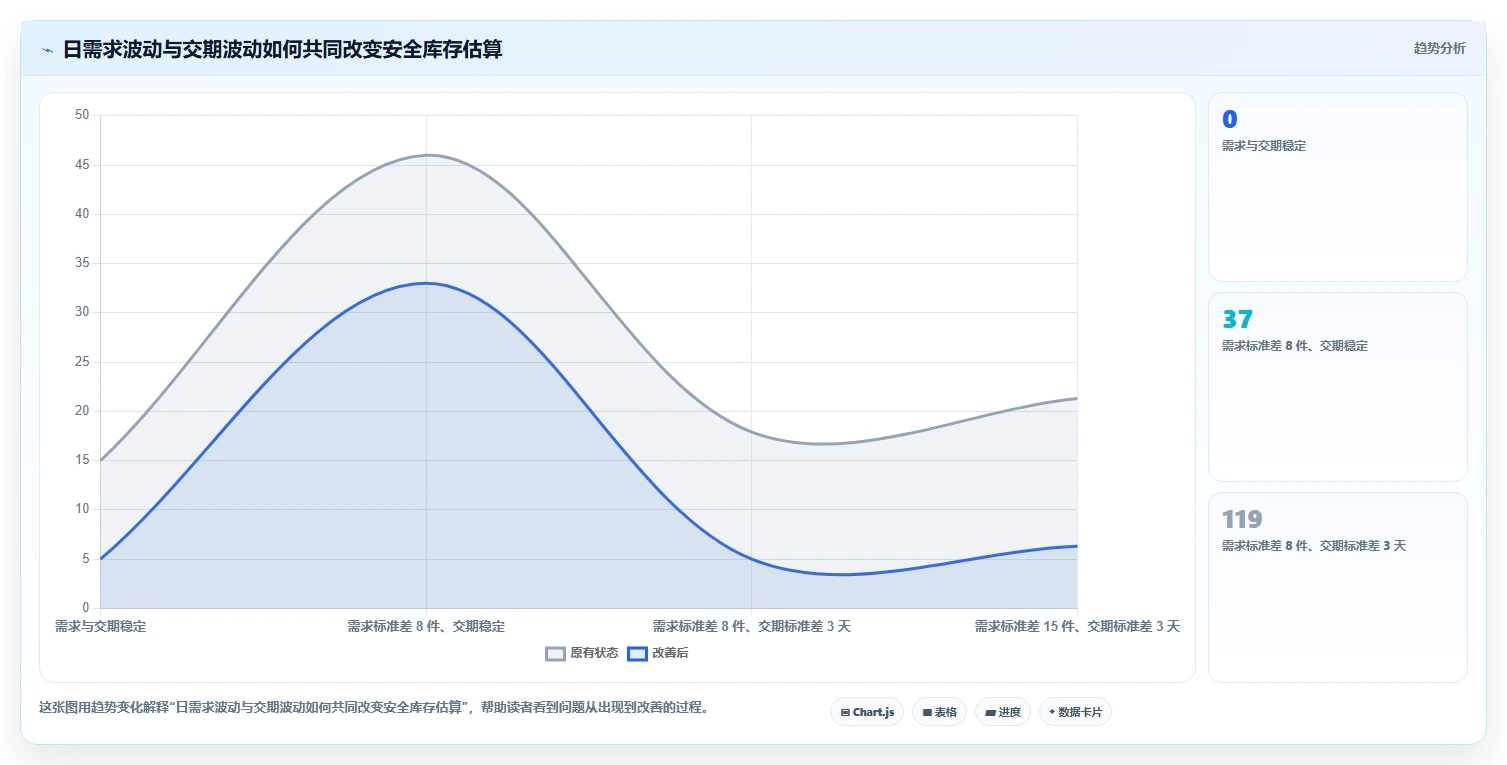This screenshot has height=765, width=1507.
Task: Click the 原有状态 legend label
Action: click(x=594, y=654)
